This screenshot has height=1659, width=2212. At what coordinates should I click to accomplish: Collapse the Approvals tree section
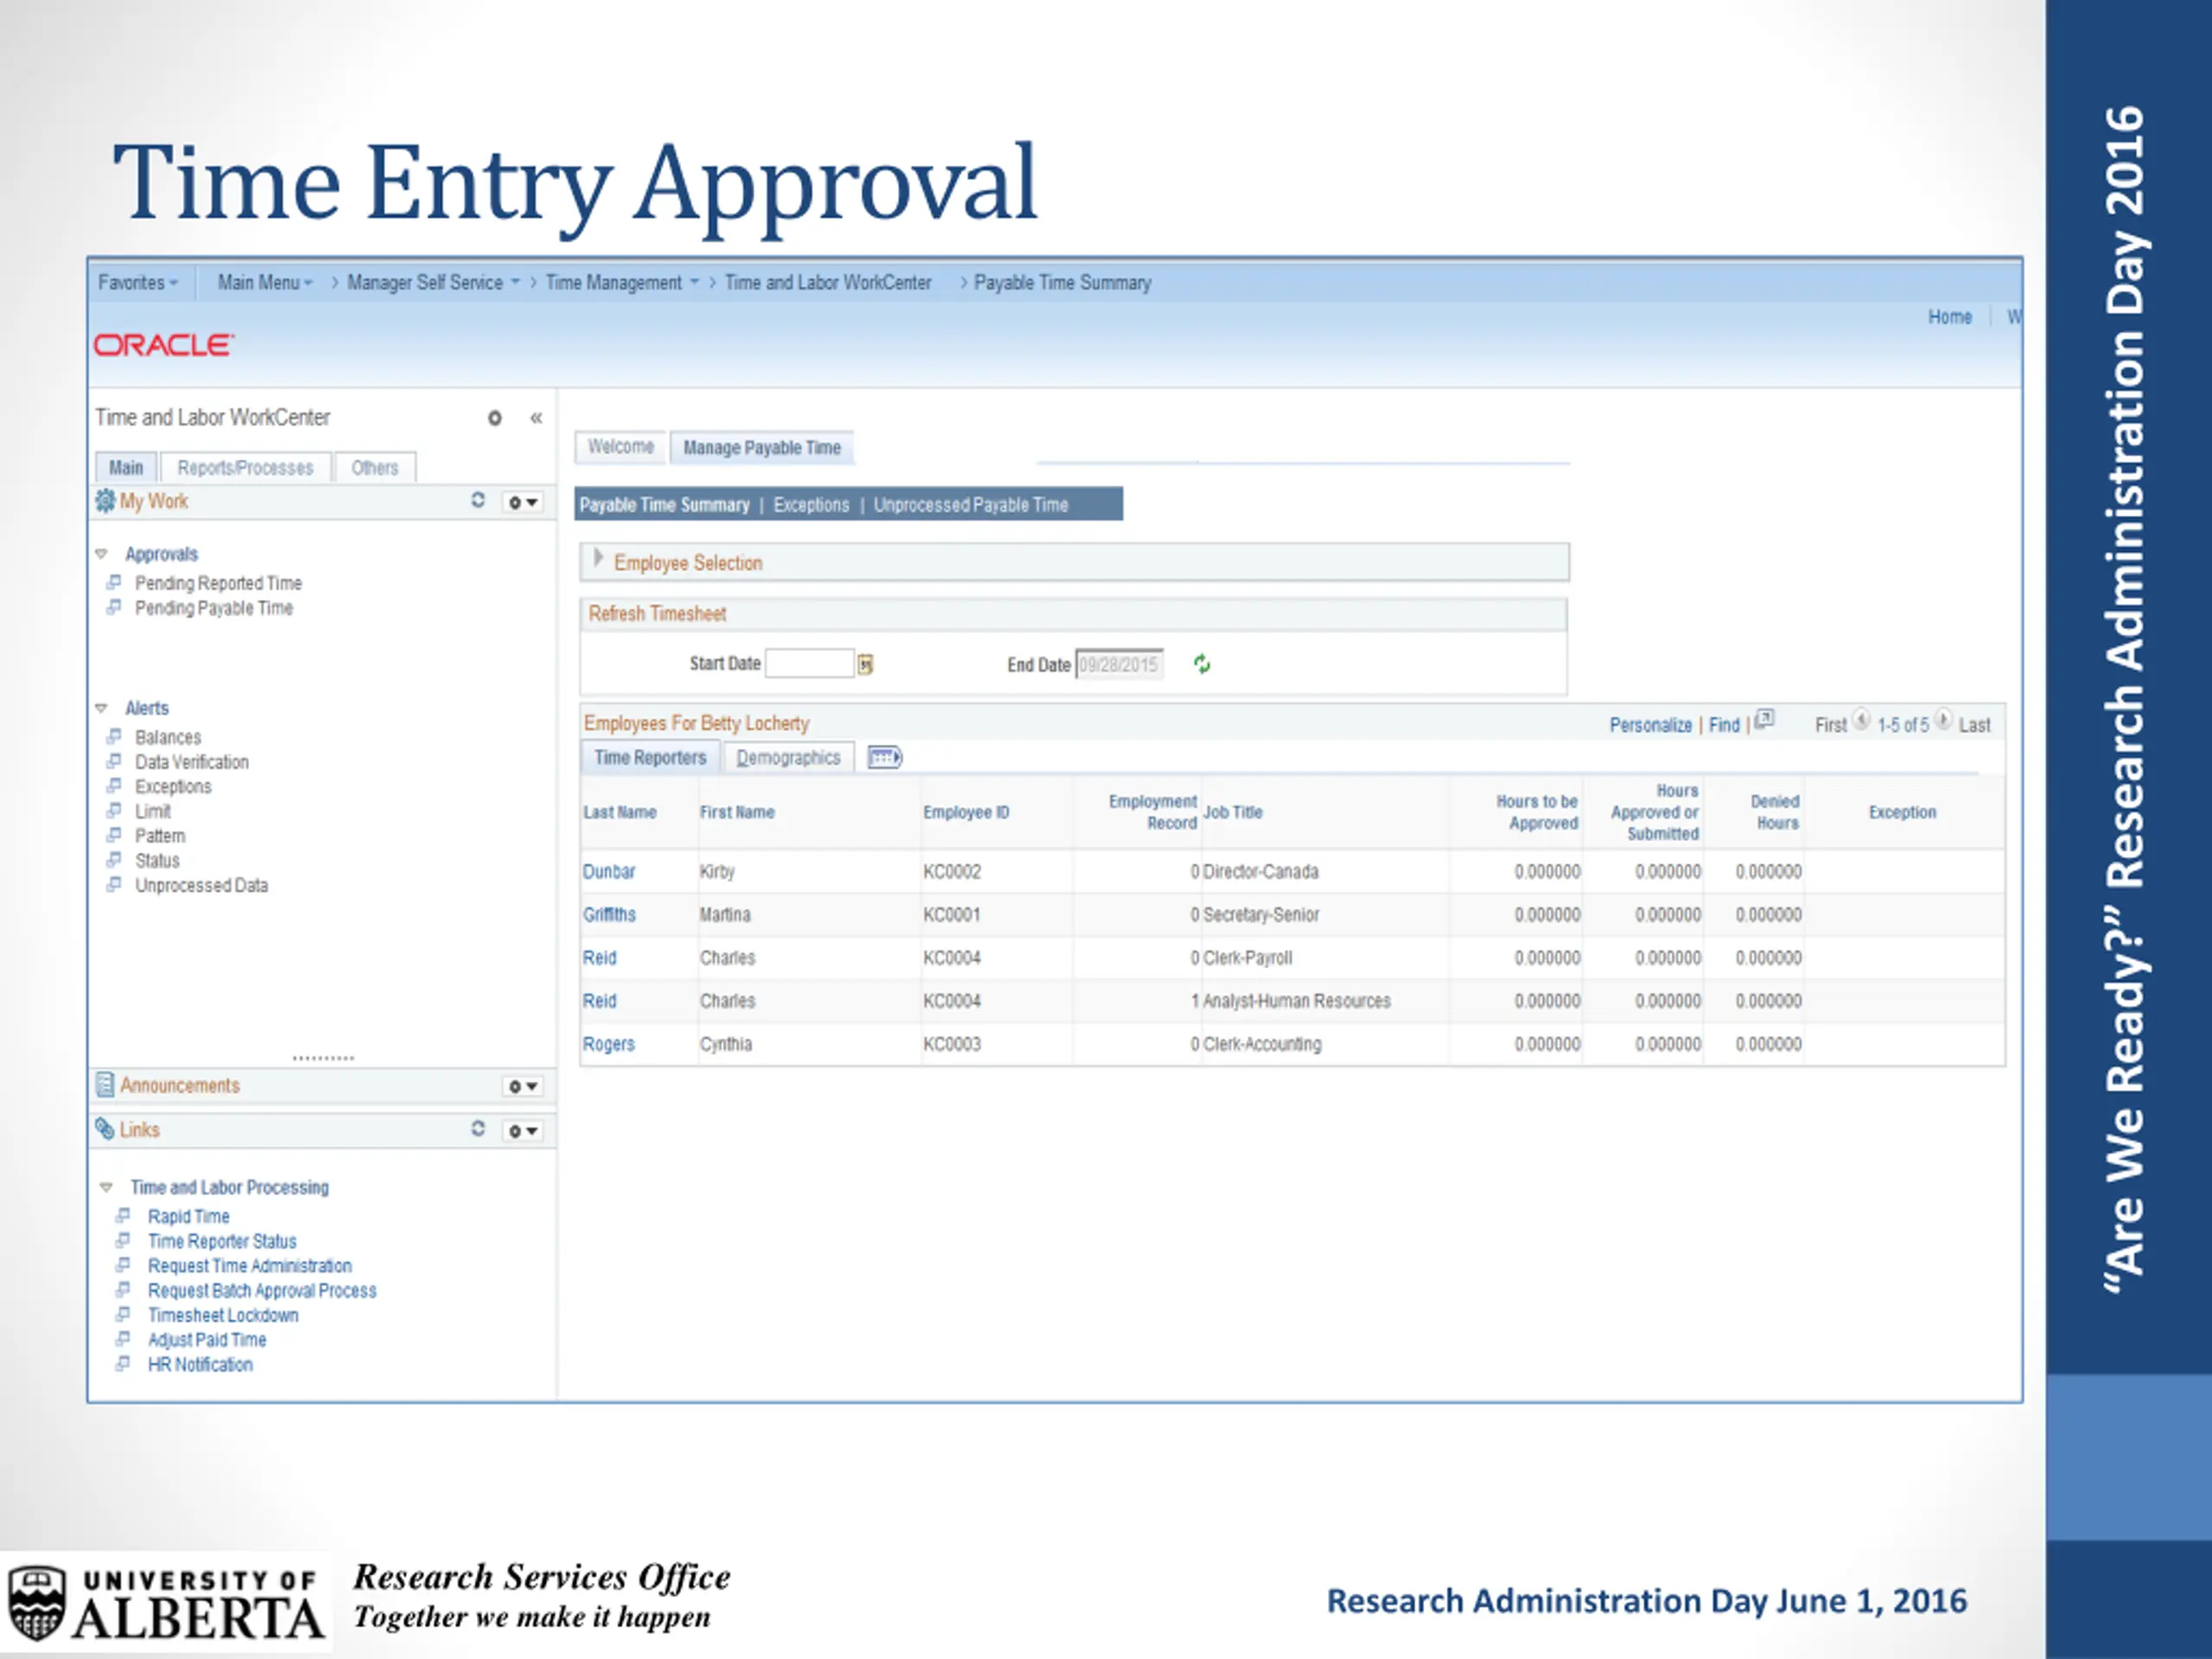[101, 554]
